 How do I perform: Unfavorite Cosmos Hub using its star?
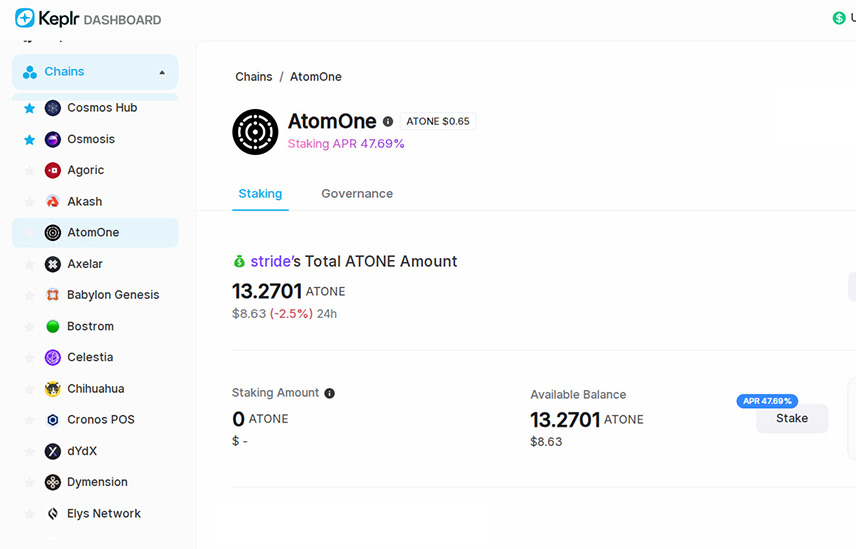[29, 108]
